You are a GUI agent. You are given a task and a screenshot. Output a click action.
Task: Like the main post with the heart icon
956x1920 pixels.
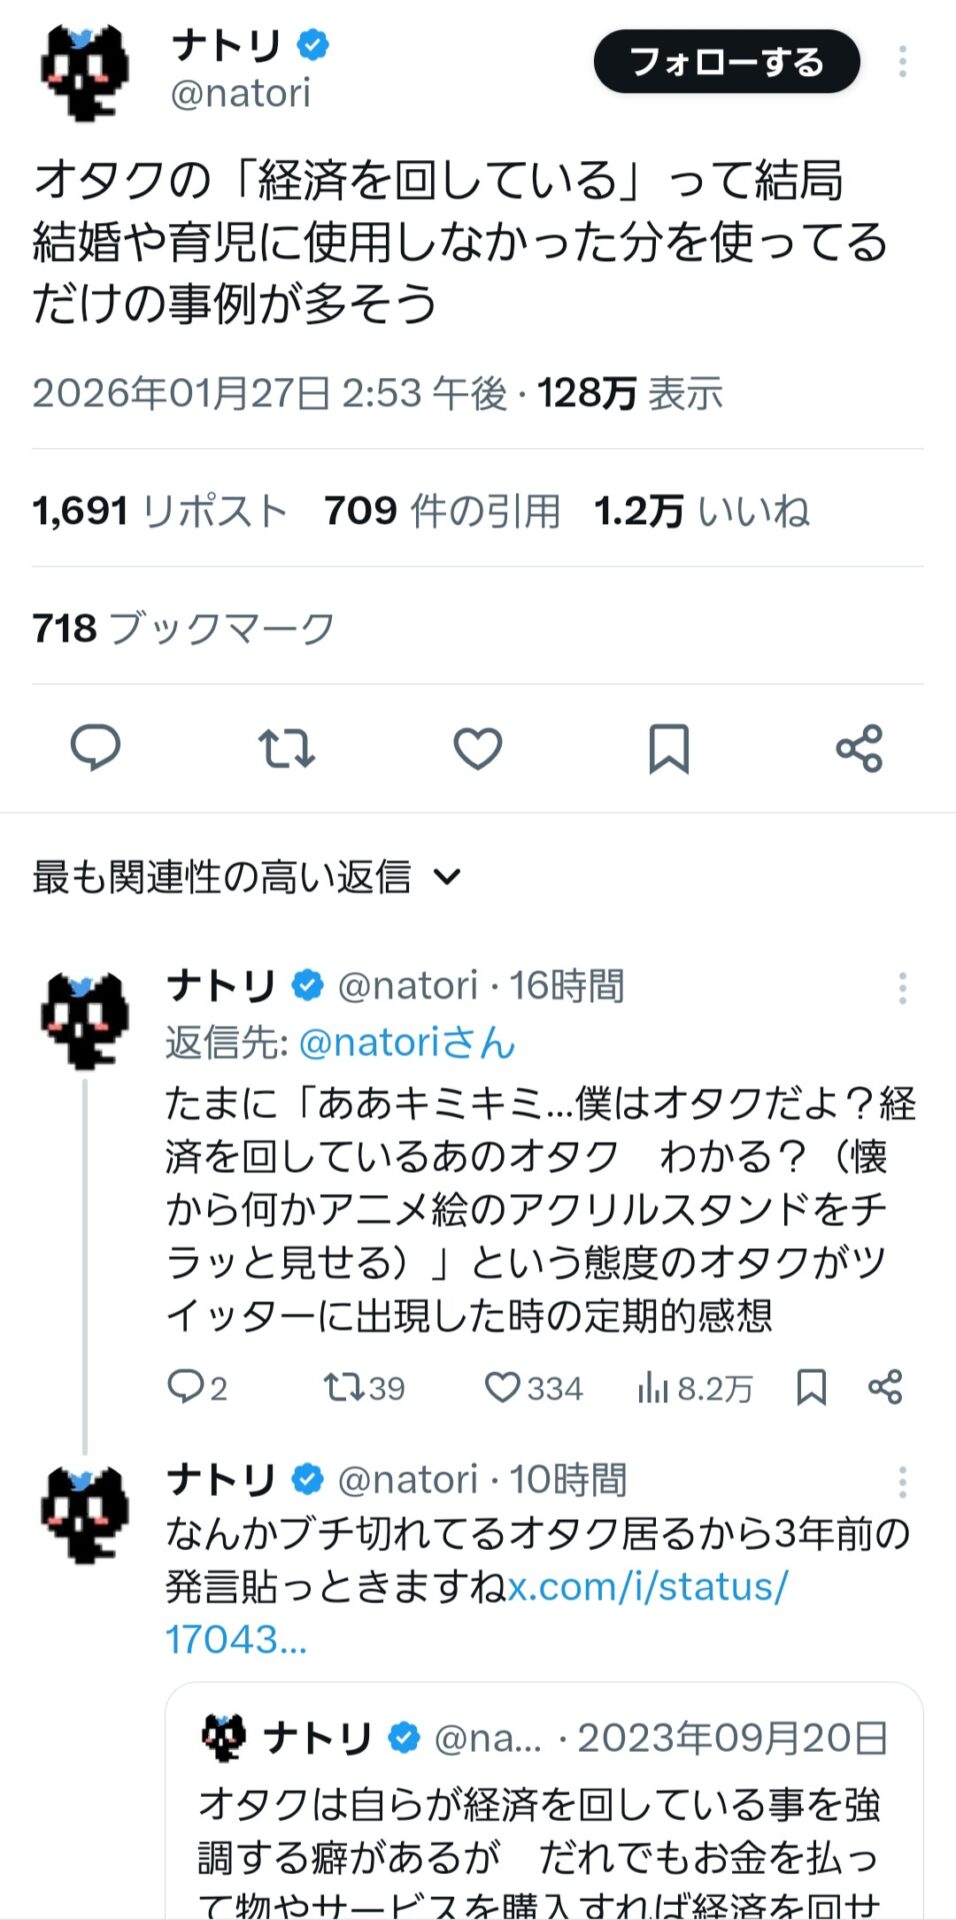(478, 748)
